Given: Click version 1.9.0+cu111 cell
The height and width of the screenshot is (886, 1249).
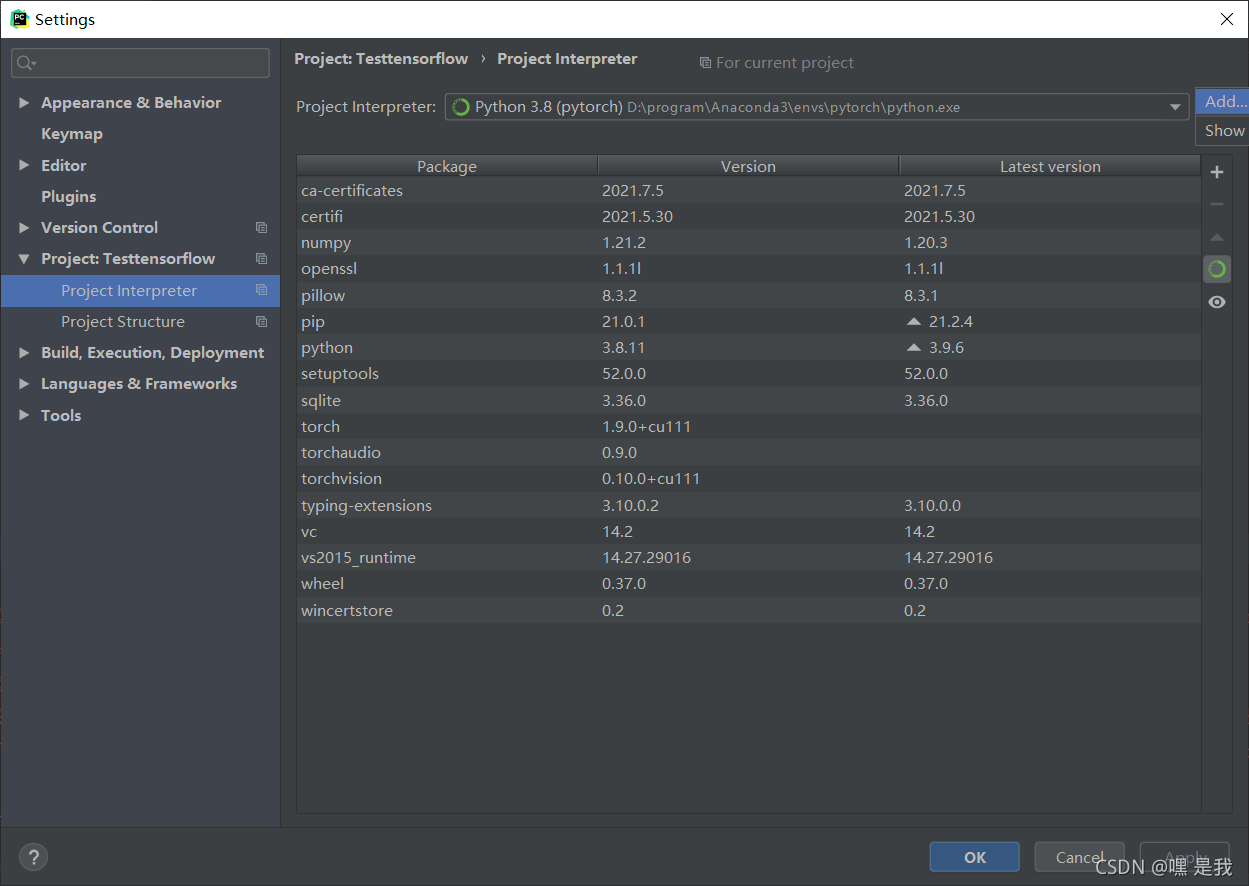Looking at the screenshot, I should coord(646,427).
